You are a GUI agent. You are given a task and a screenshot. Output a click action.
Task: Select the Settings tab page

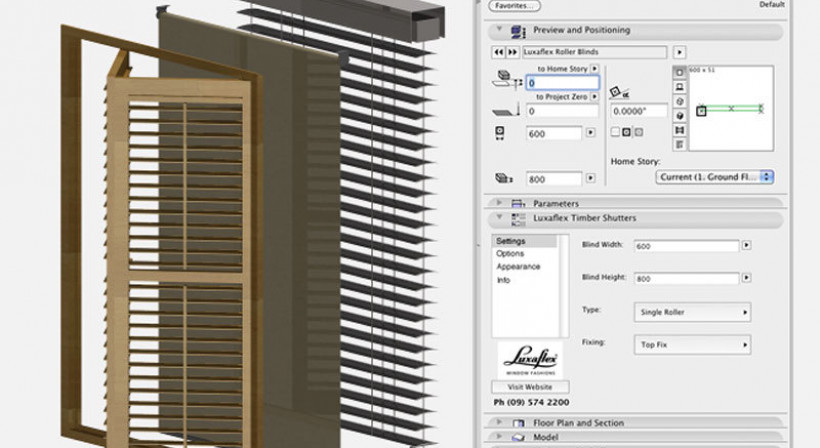525,241
